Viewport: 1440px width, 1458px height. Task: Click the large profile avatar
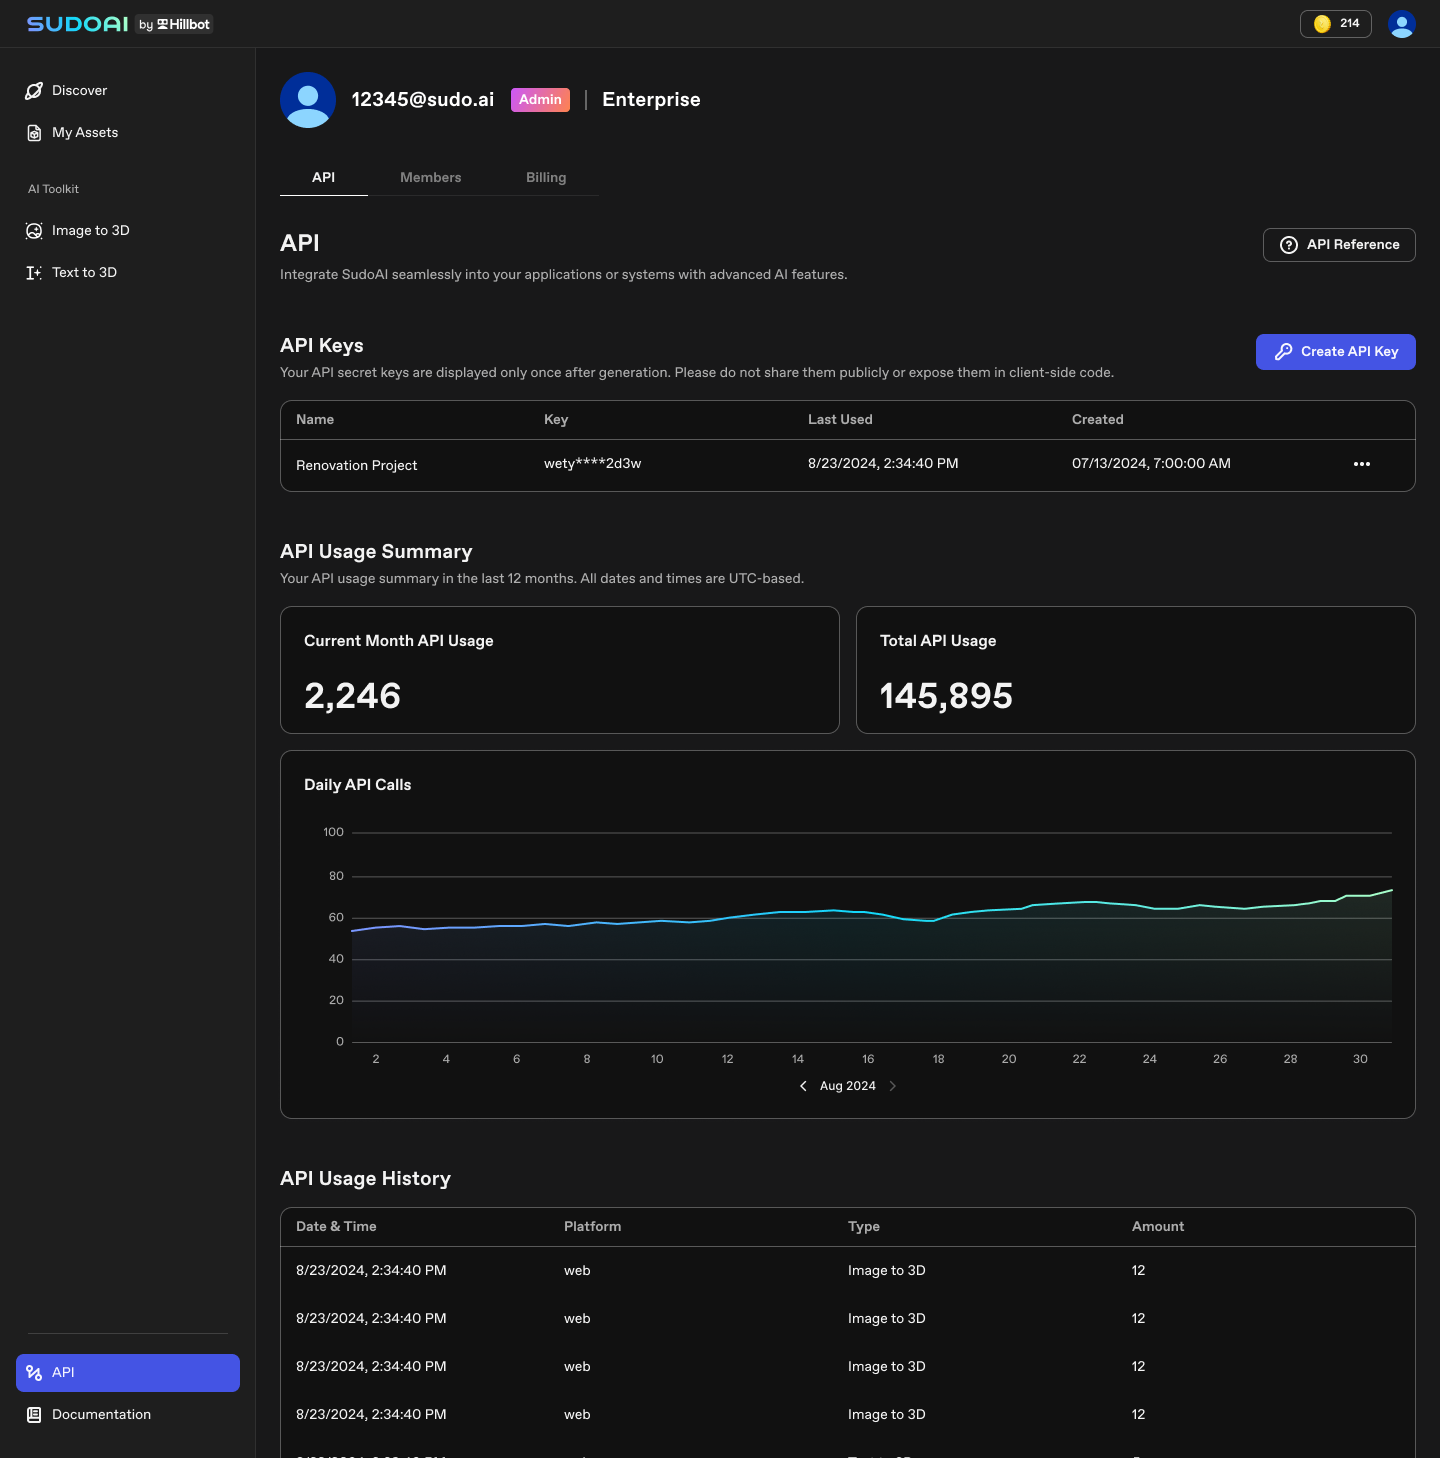tap(308, 100)
